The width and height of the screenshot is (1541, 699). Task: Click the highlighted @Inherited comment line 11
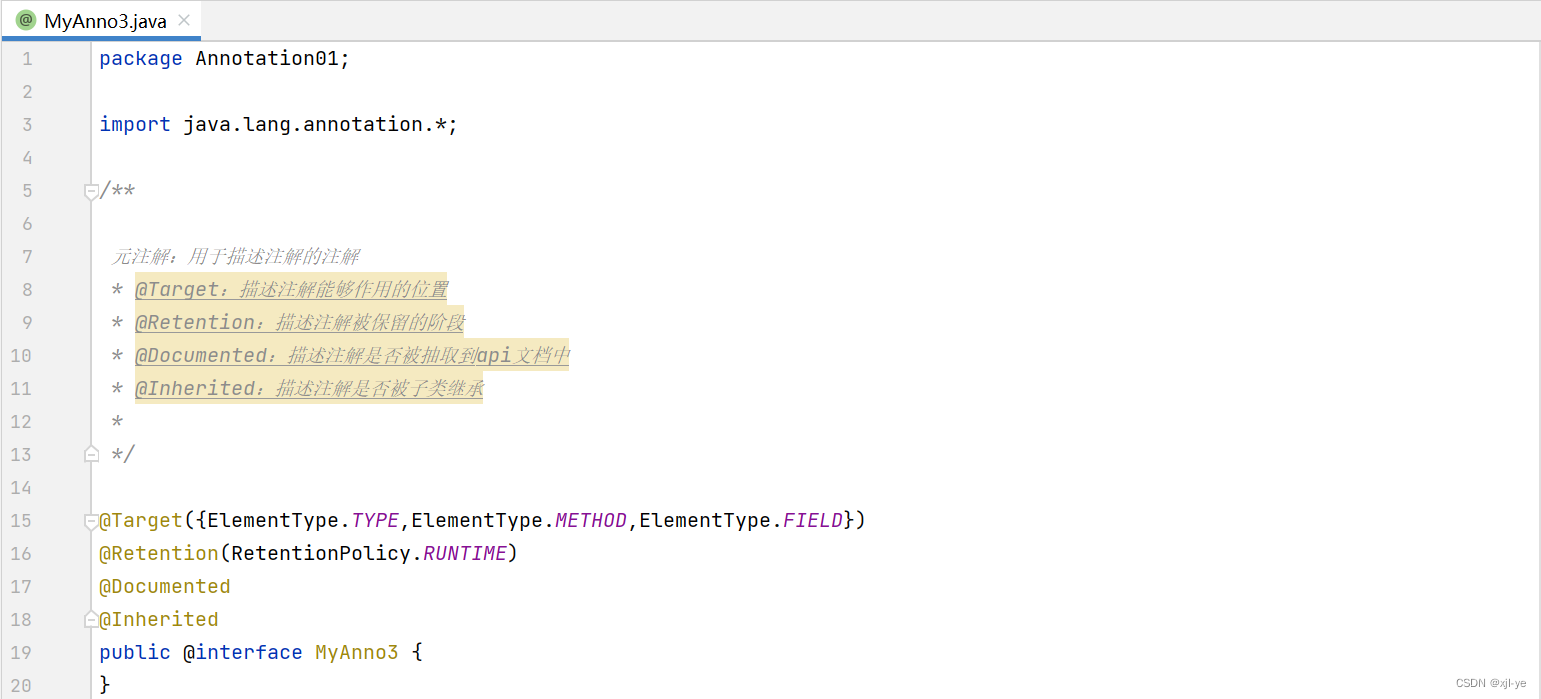[309, 388]
